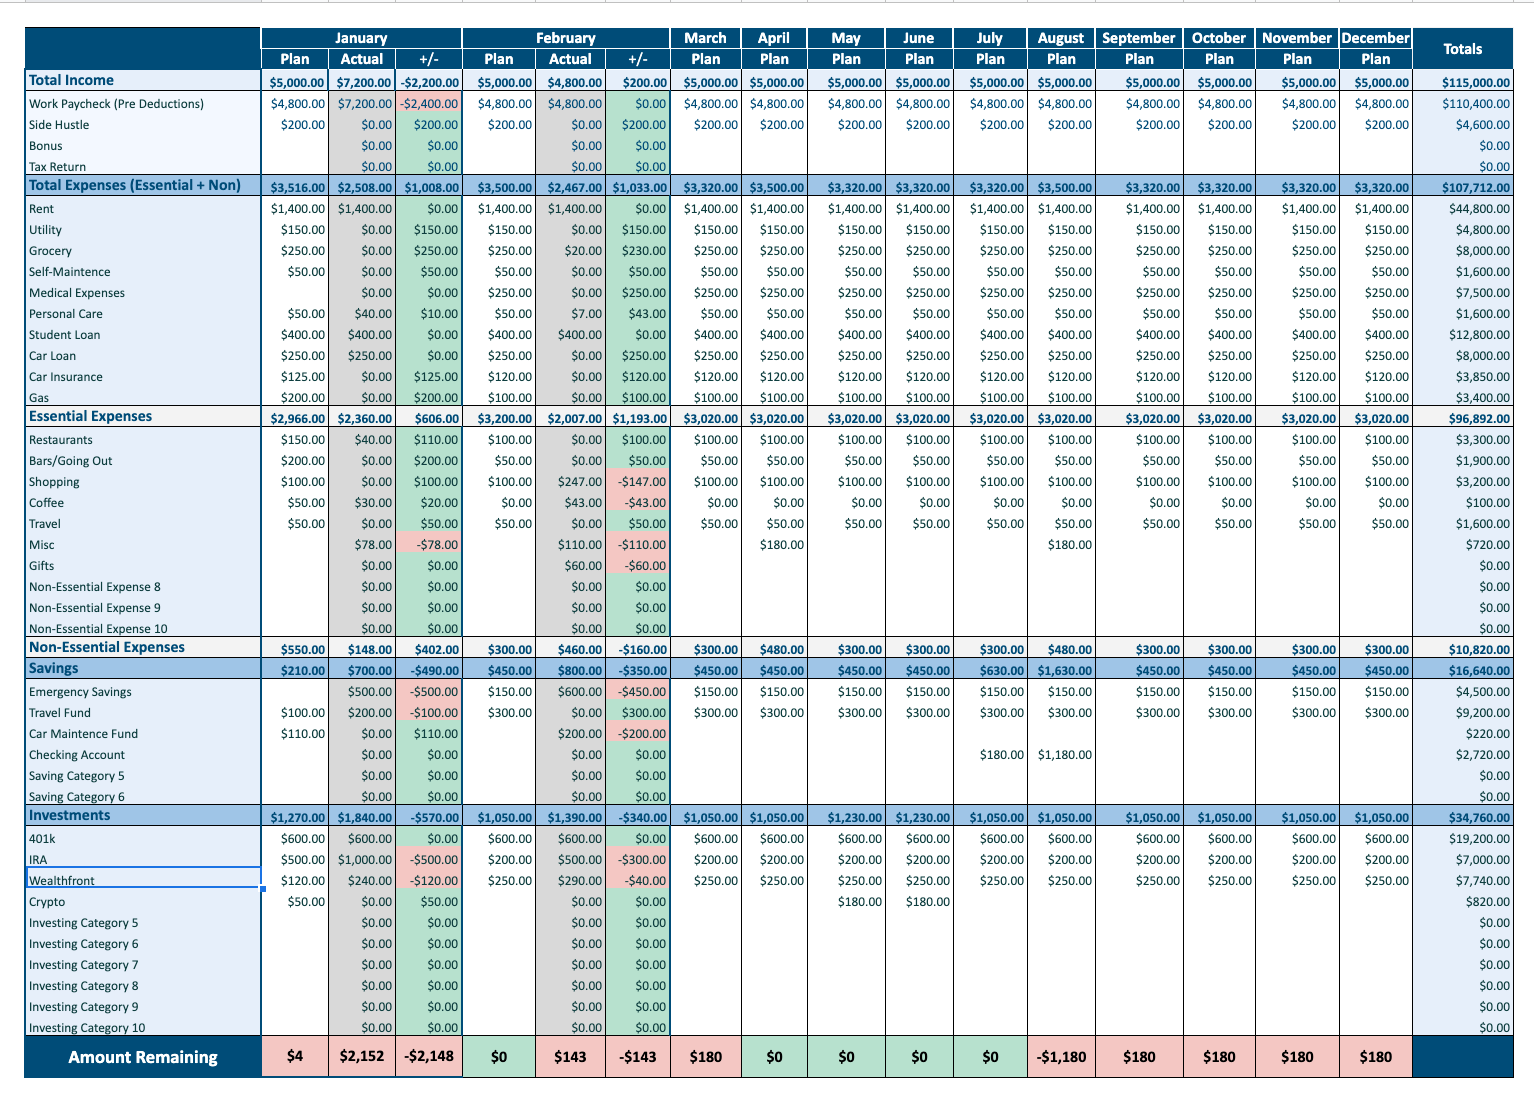The width and height of the screenshot is (1534, 1108).
Task: Click the $1,180.00 August Checking Account cell
Action: pos(1061,755)
